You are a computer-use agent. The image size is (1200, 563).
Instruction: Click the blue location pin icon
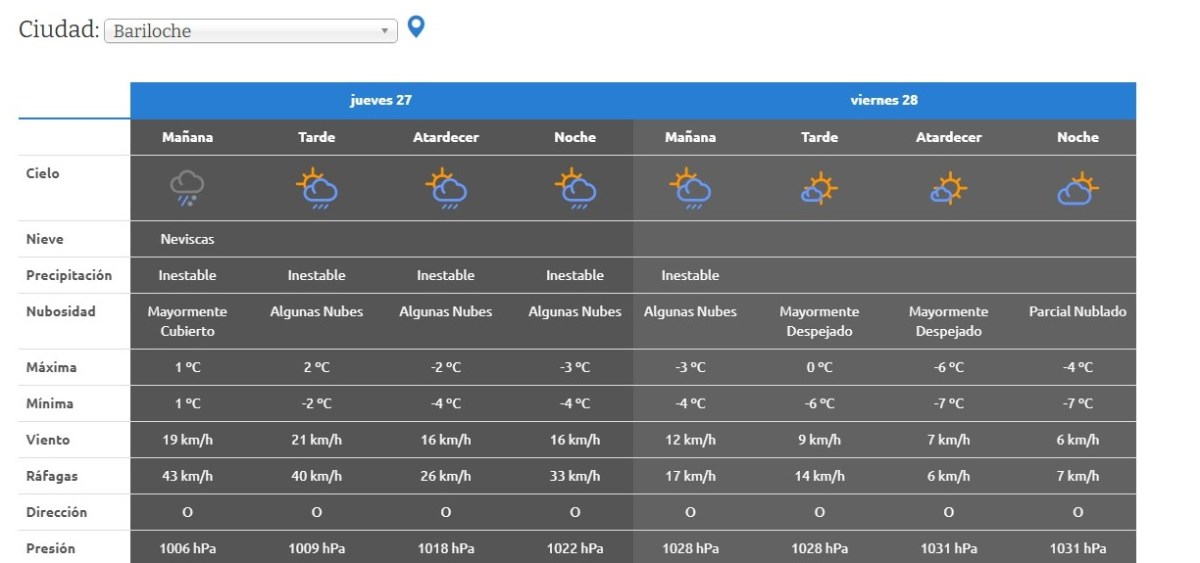(x=416, y=27)
